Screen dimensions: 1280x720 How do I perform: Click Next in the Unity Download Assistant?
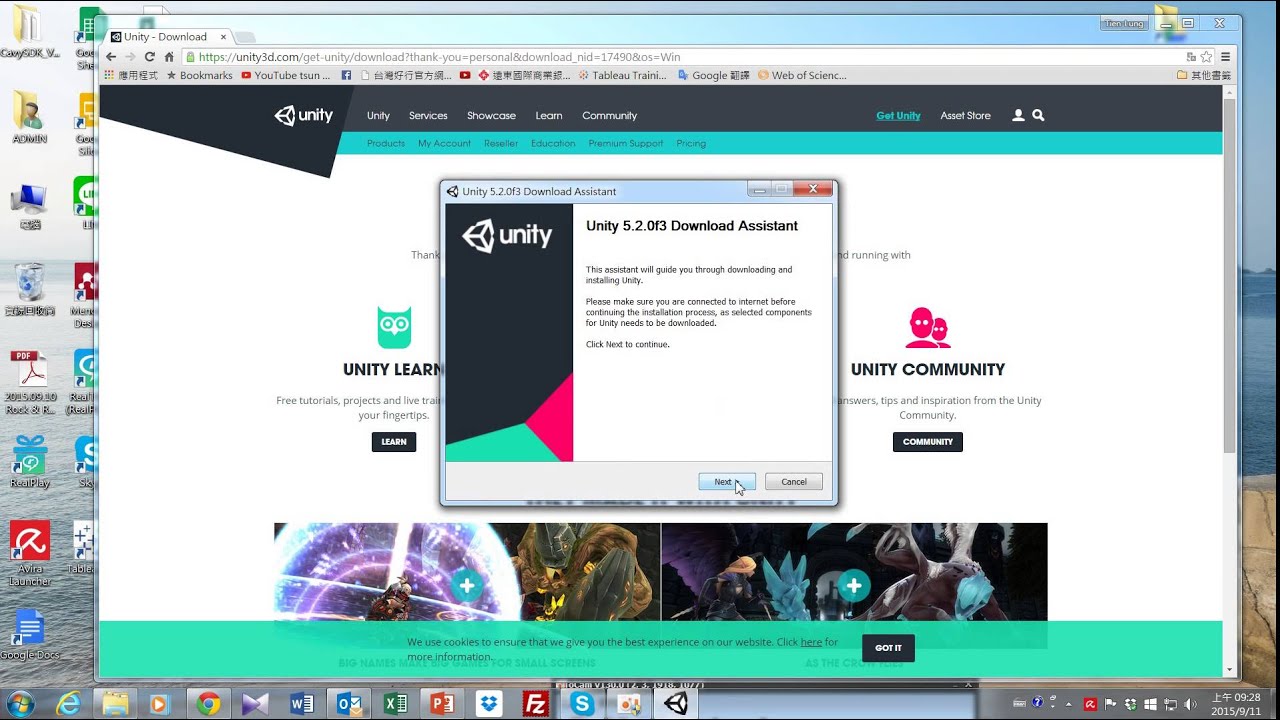click(x=727, y=482)
